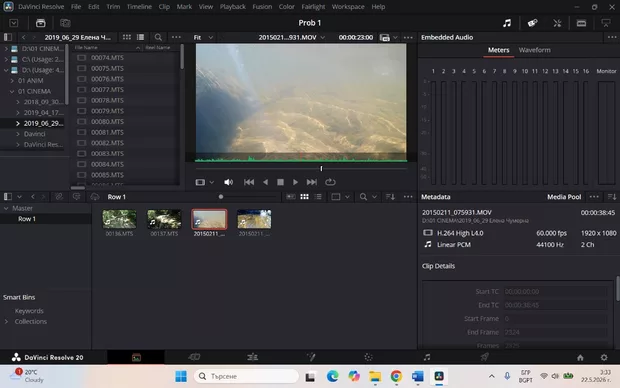Stop playback in viewer
Viewport: 620px width, 388px height.
click(x=280, y=182)
